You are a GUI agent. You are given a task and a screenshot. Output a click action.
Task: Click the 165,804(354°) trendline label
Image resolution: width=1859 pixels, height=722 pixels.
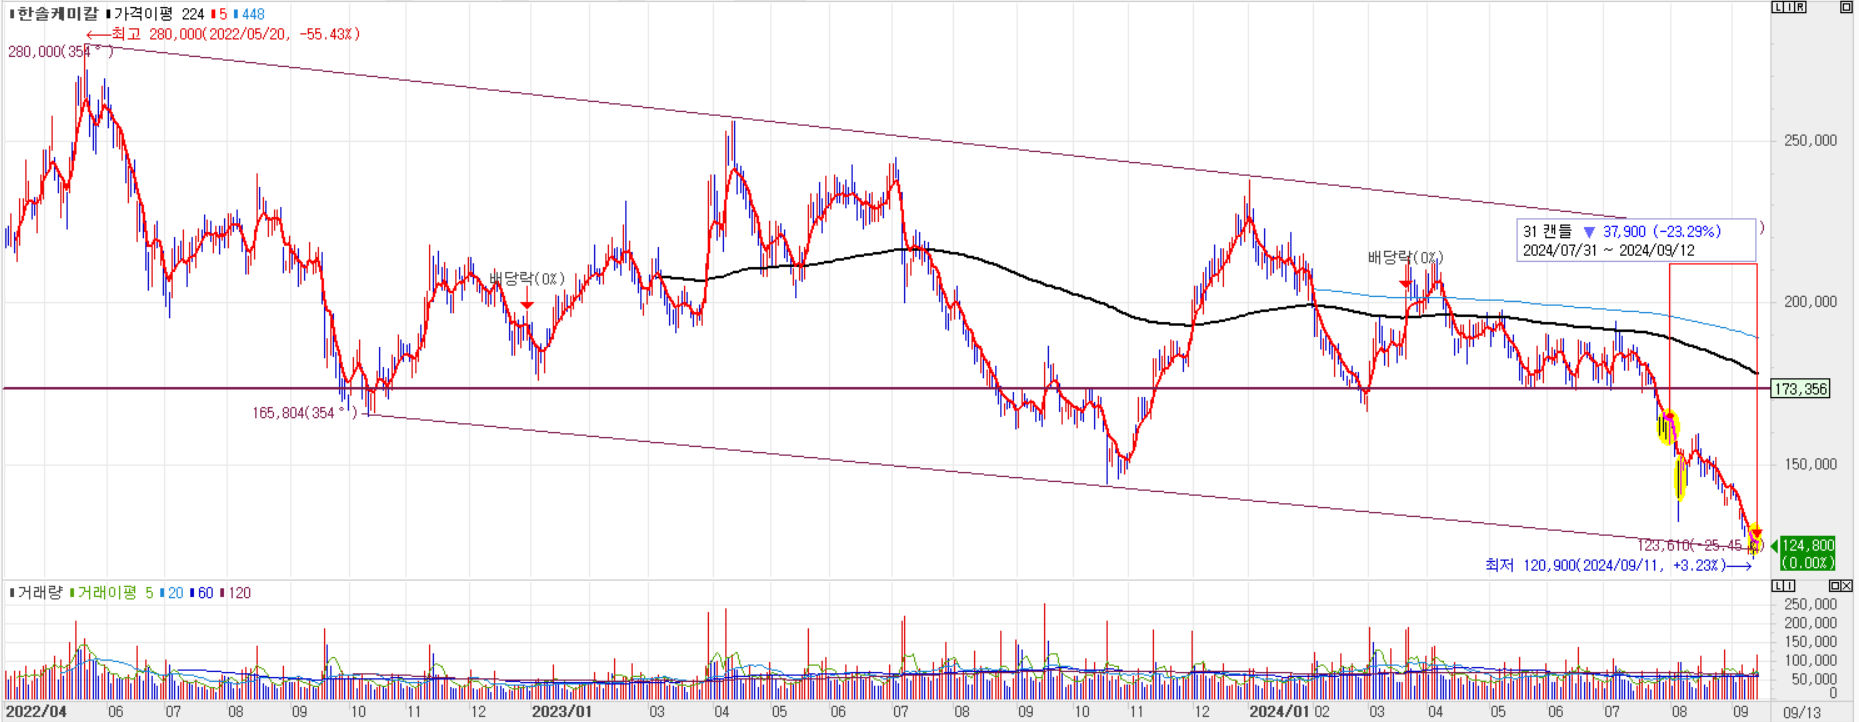click(305, 412)
